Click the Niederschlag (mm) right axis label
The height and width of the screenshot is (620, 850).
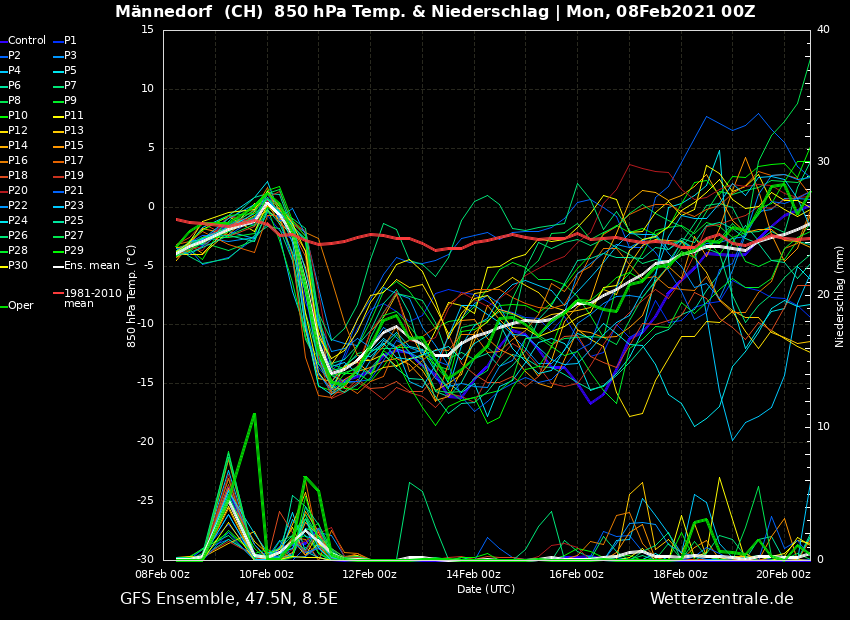point(840,296)
